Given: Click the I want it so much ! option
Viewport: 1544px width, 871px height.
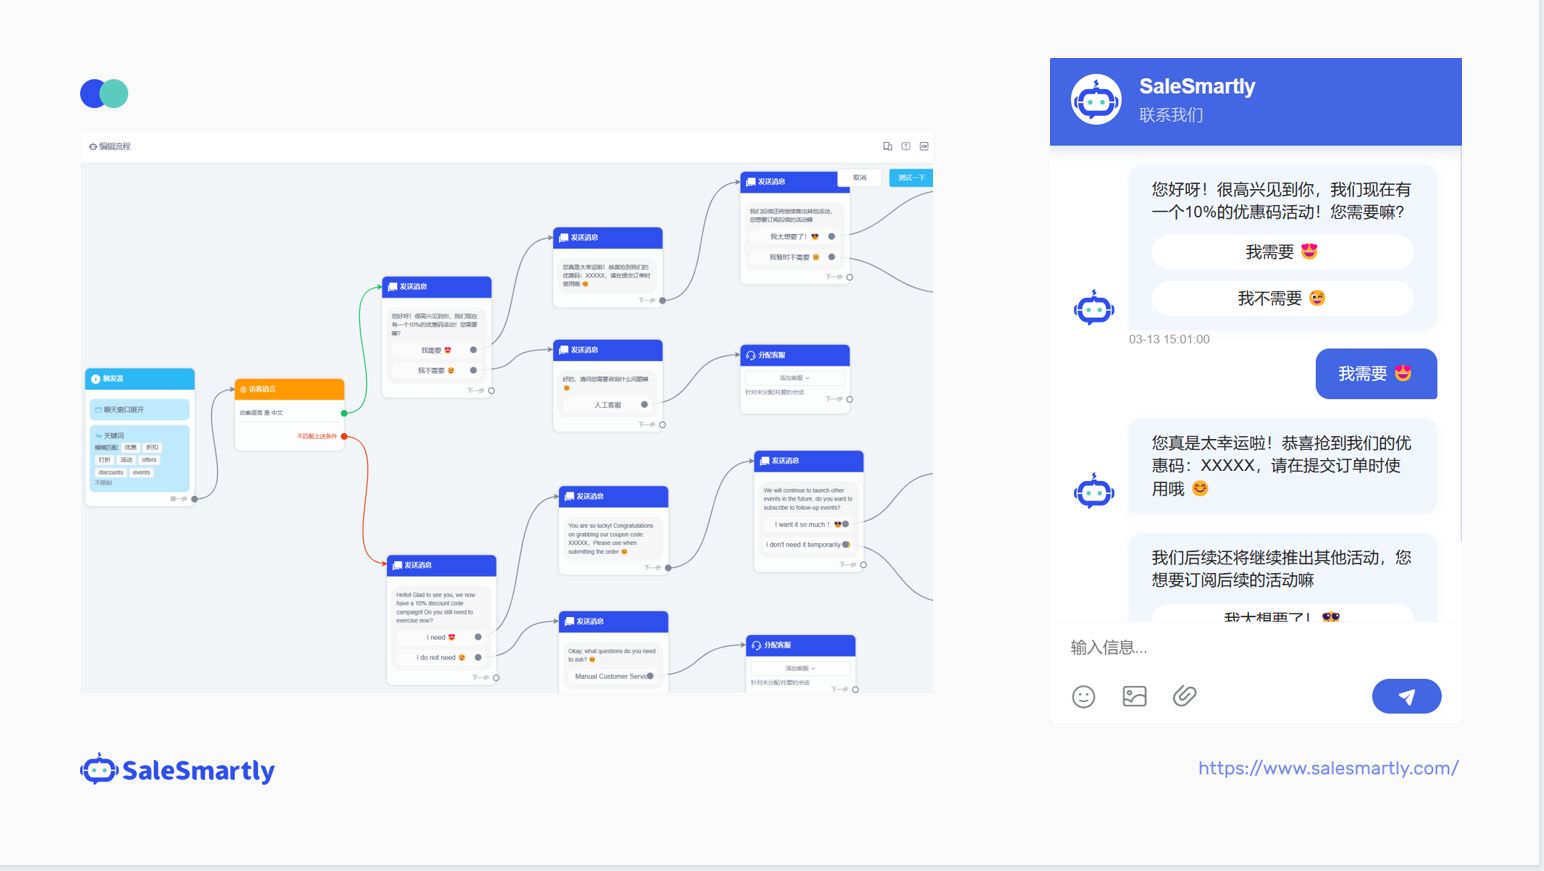Looking at the screenshot, I should point(808,524).
